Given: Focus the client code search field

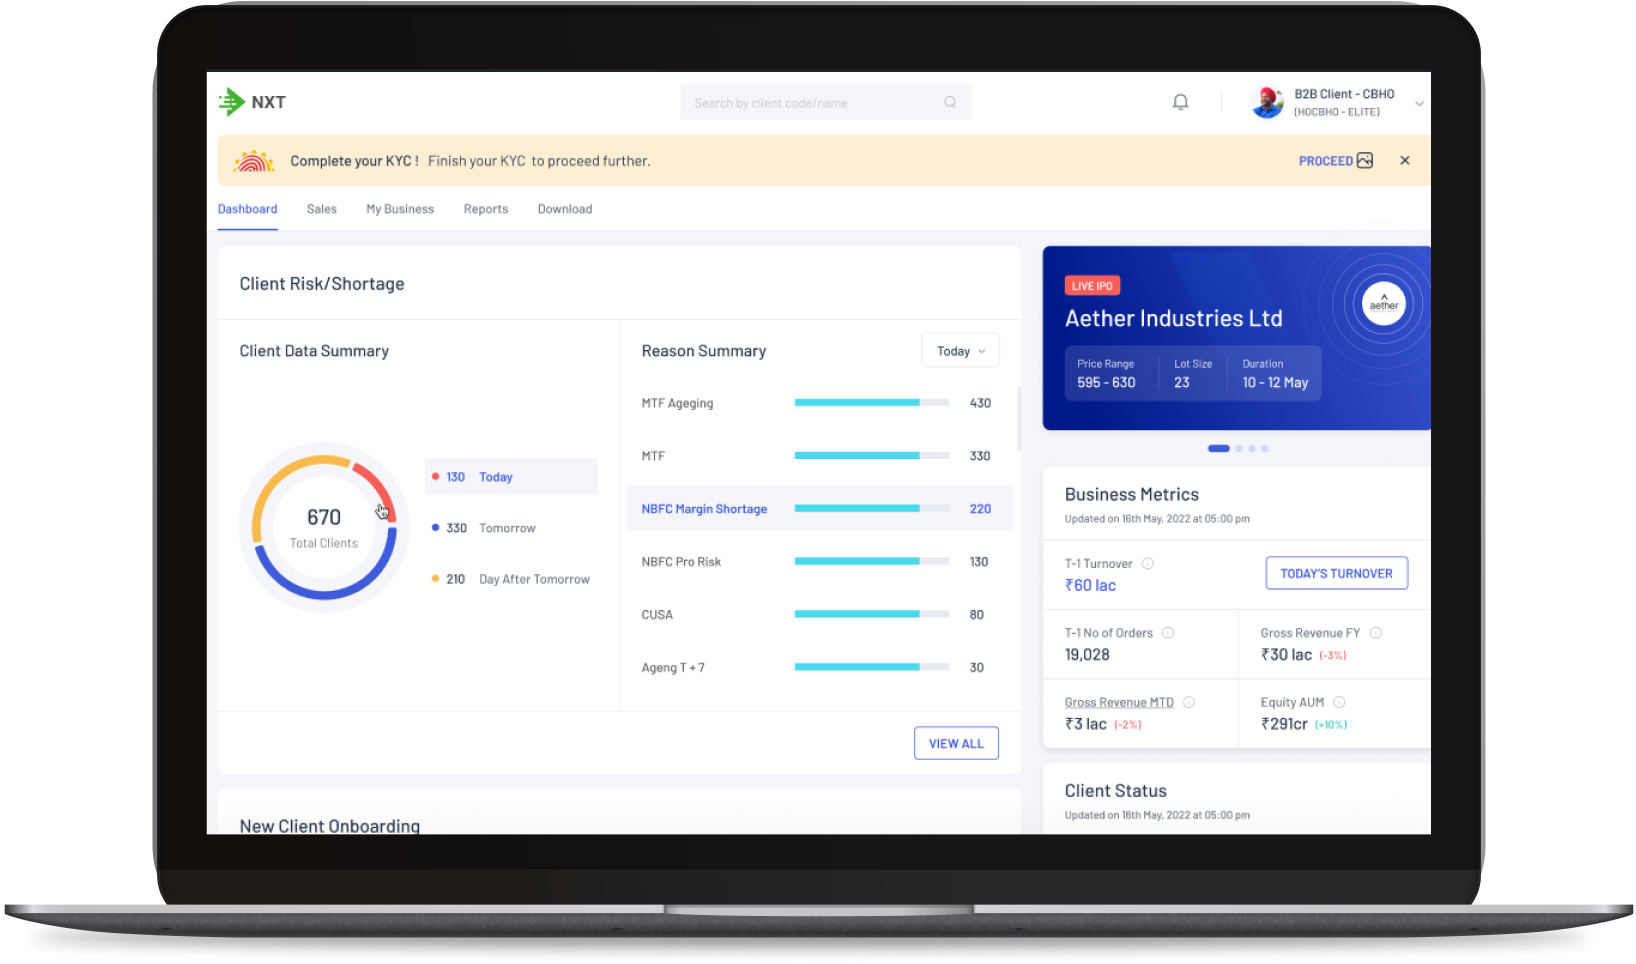Looking at the screenshot, I should [825, 102].
